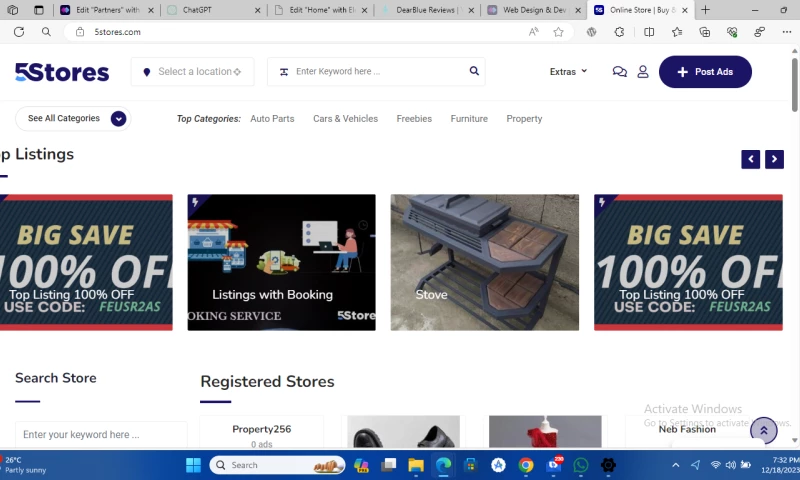Open browser Settings and more menu
The width and height of the screenshot is (800, 480).
[x=786, y=32]
